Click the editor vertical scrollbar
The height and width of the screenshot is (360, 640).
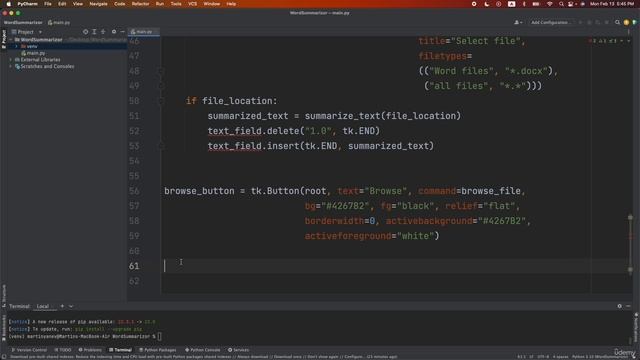point(630,243)
